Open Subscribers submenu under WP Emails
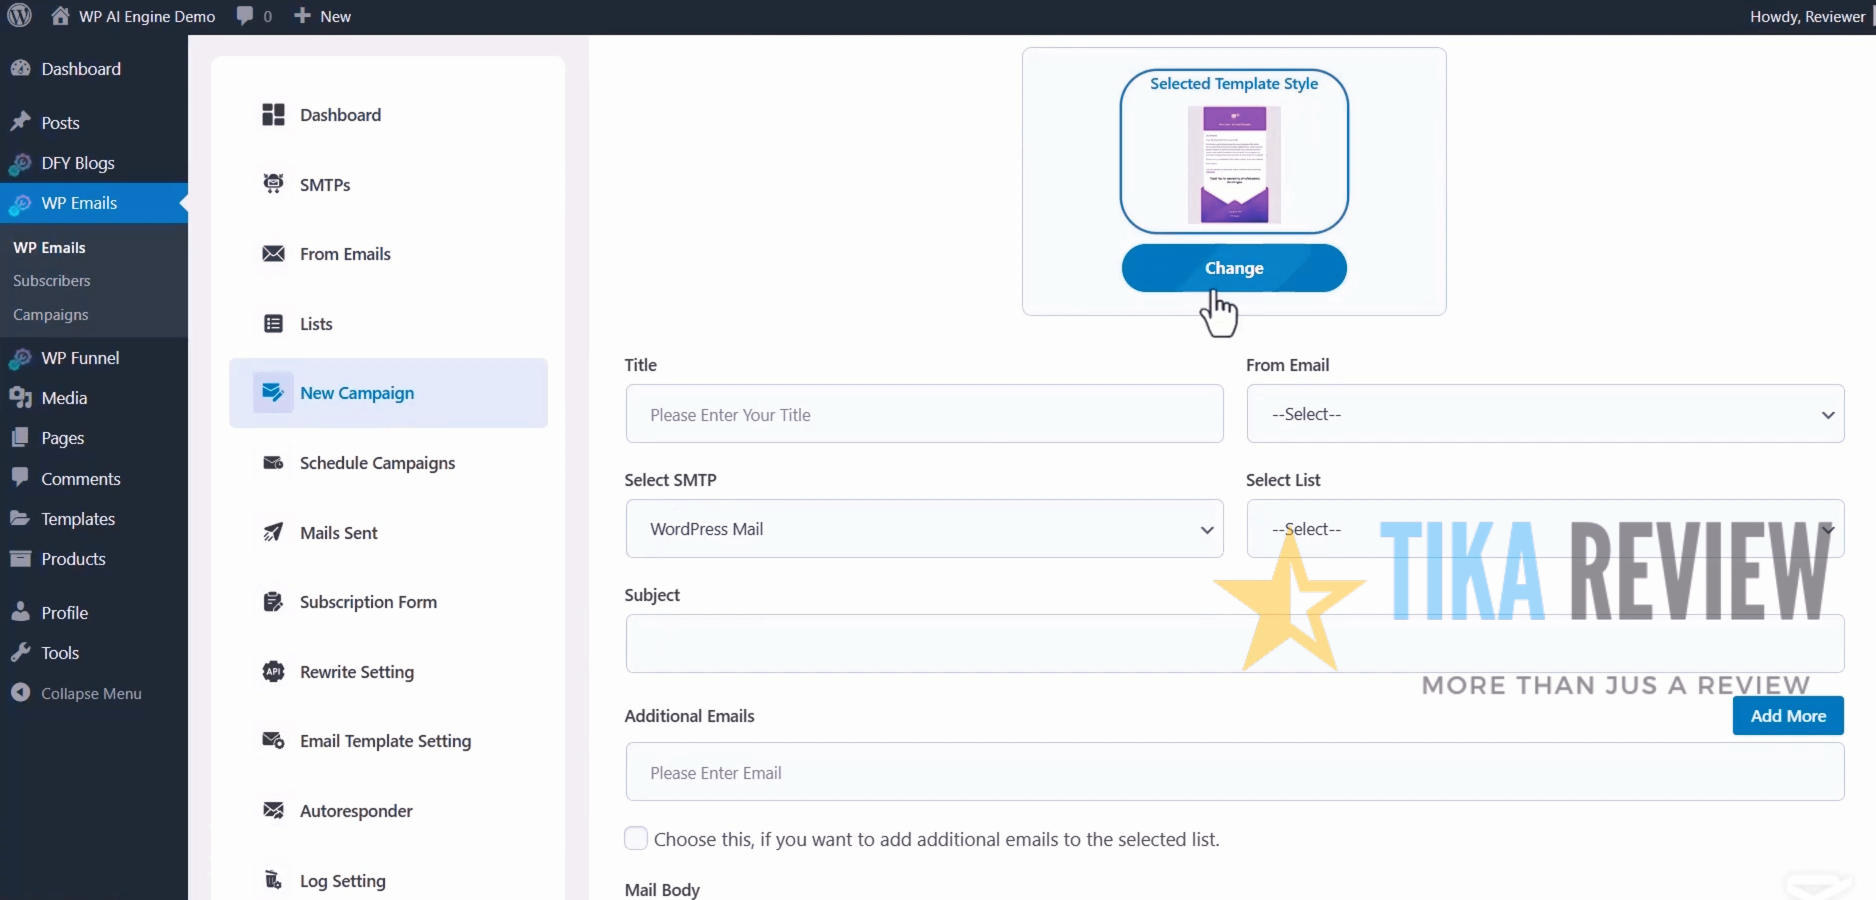 [52, 281]
